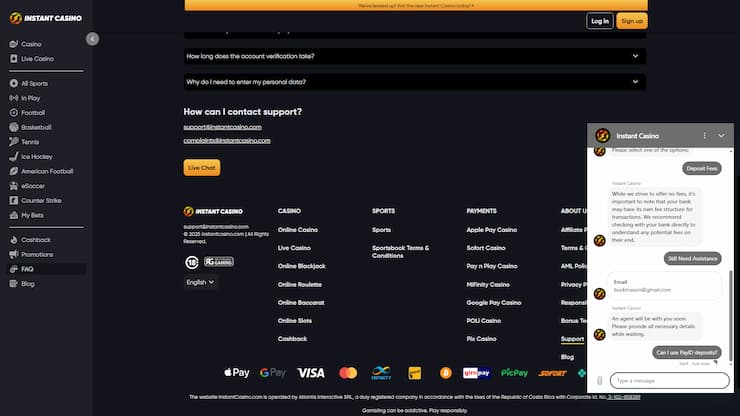Viewport: 740px width, 416px height.
Task: Open Promotions in the sidebar
Action: tap(37, 254)
